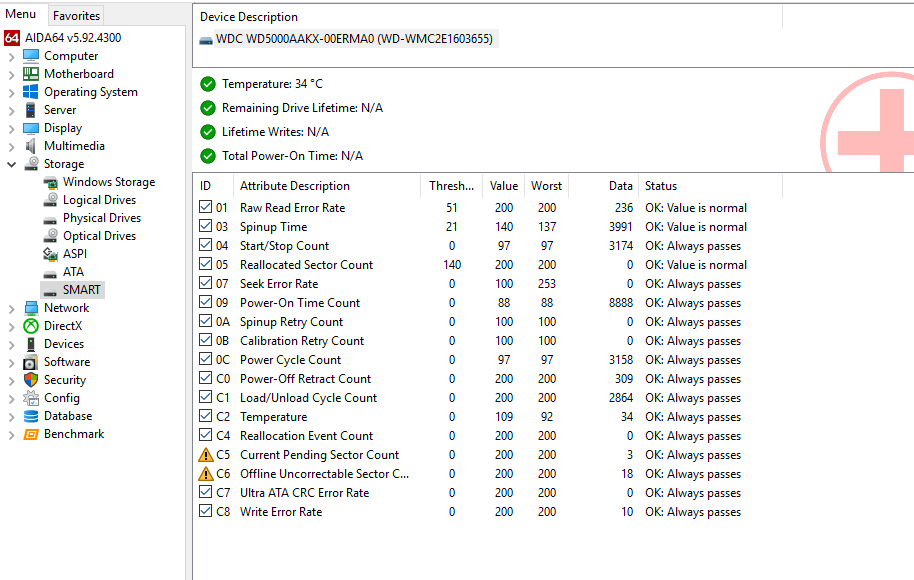Select Physical Drives icon
914x580 pixels.
pos(51,219)
